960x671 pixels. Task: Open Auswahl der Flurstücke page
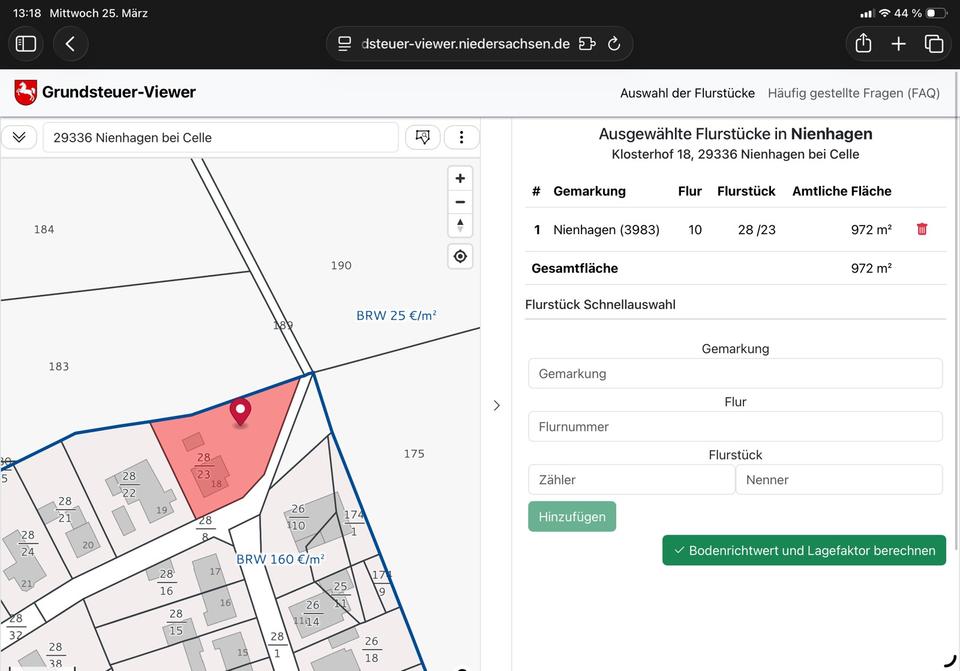pos(687,93)
